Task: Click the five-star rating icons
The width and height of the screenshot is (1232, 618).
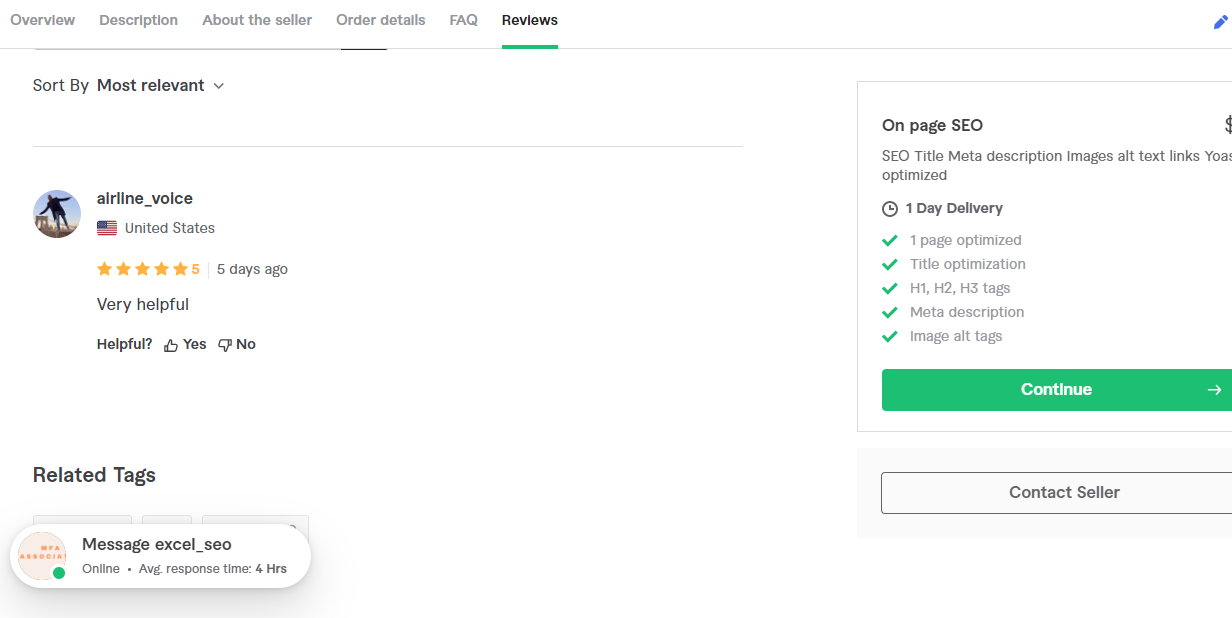Action: (142, 269)
